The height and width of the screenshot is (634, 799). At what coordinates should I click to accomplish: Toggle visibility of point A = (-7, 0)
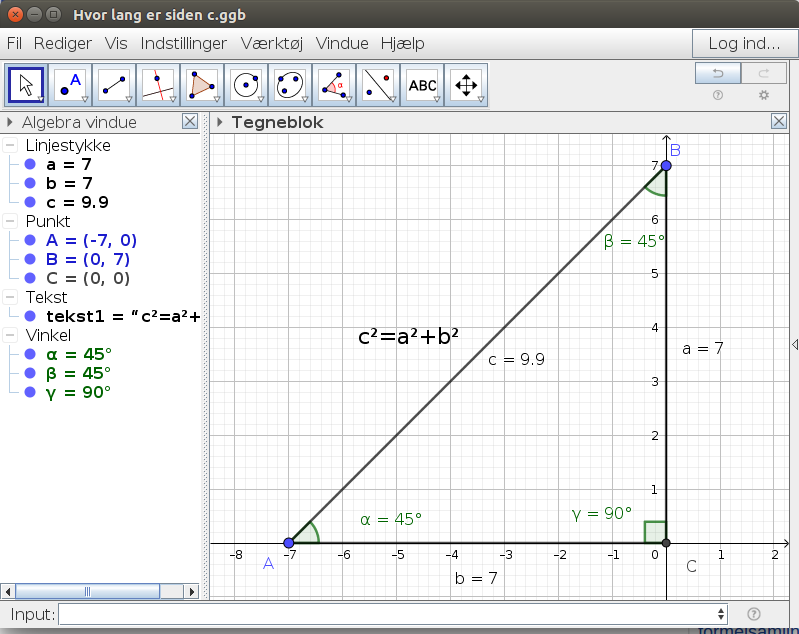click(x=30, y=240)
